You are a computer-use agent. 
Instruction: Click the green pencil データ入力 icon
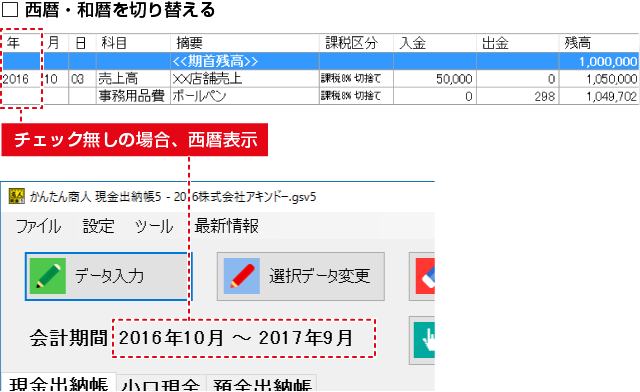48,276
